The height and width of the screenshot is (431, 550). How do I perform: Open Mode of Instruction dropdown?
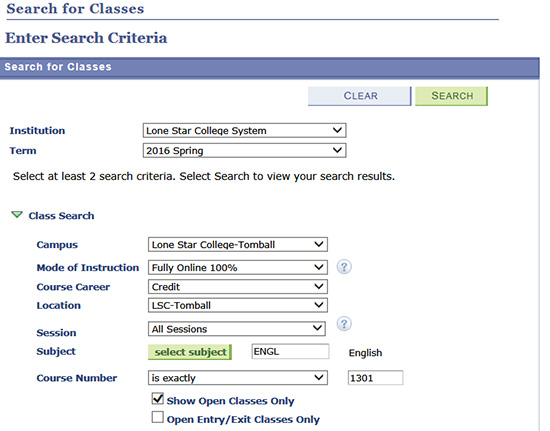pos(238,268)
